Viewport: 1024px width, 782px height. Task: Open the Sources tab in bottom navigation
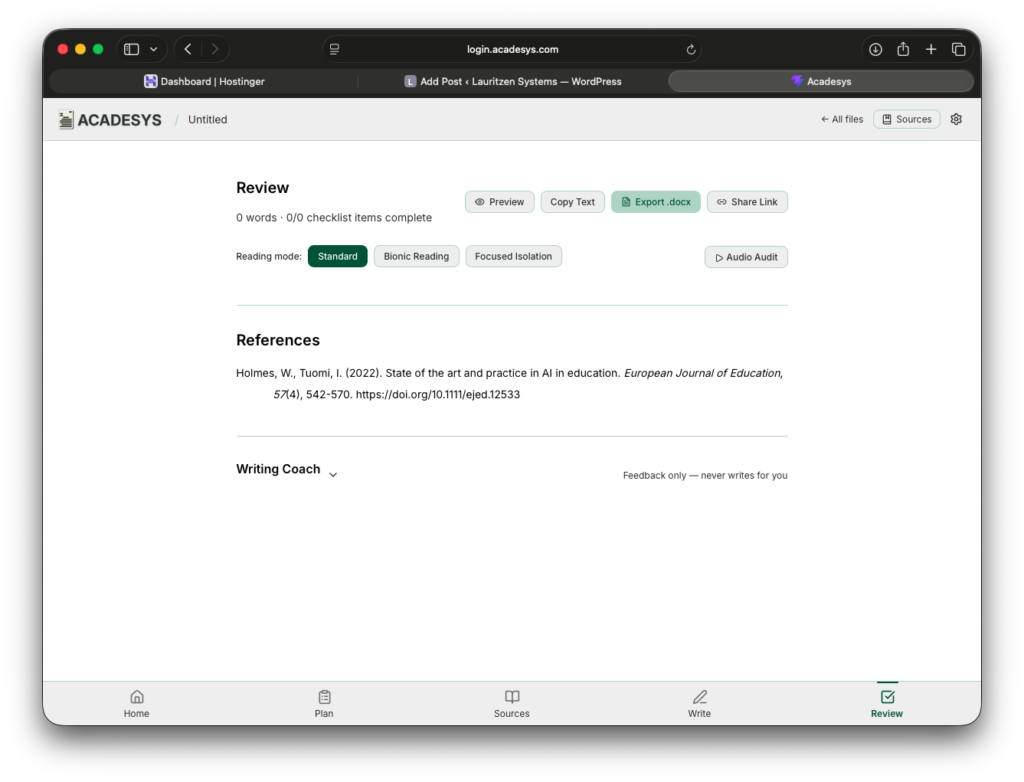coord(511,704)
